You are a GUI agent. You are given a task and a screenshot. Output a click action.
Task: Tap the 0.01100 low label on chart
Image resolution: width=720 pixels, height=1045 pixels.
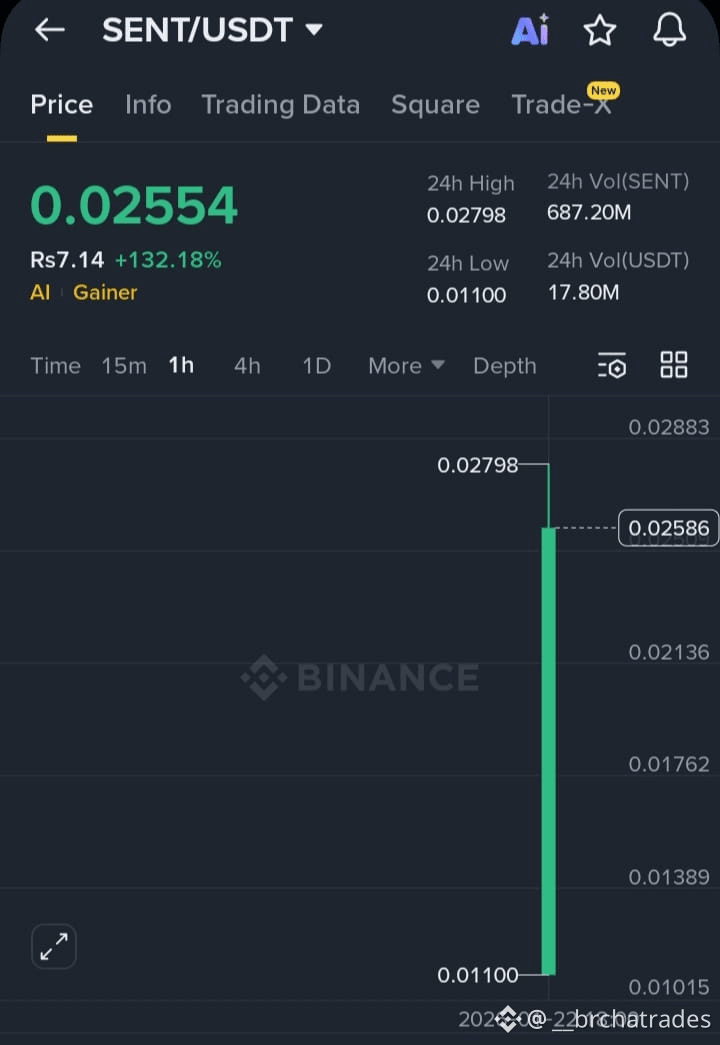point(477,976)
